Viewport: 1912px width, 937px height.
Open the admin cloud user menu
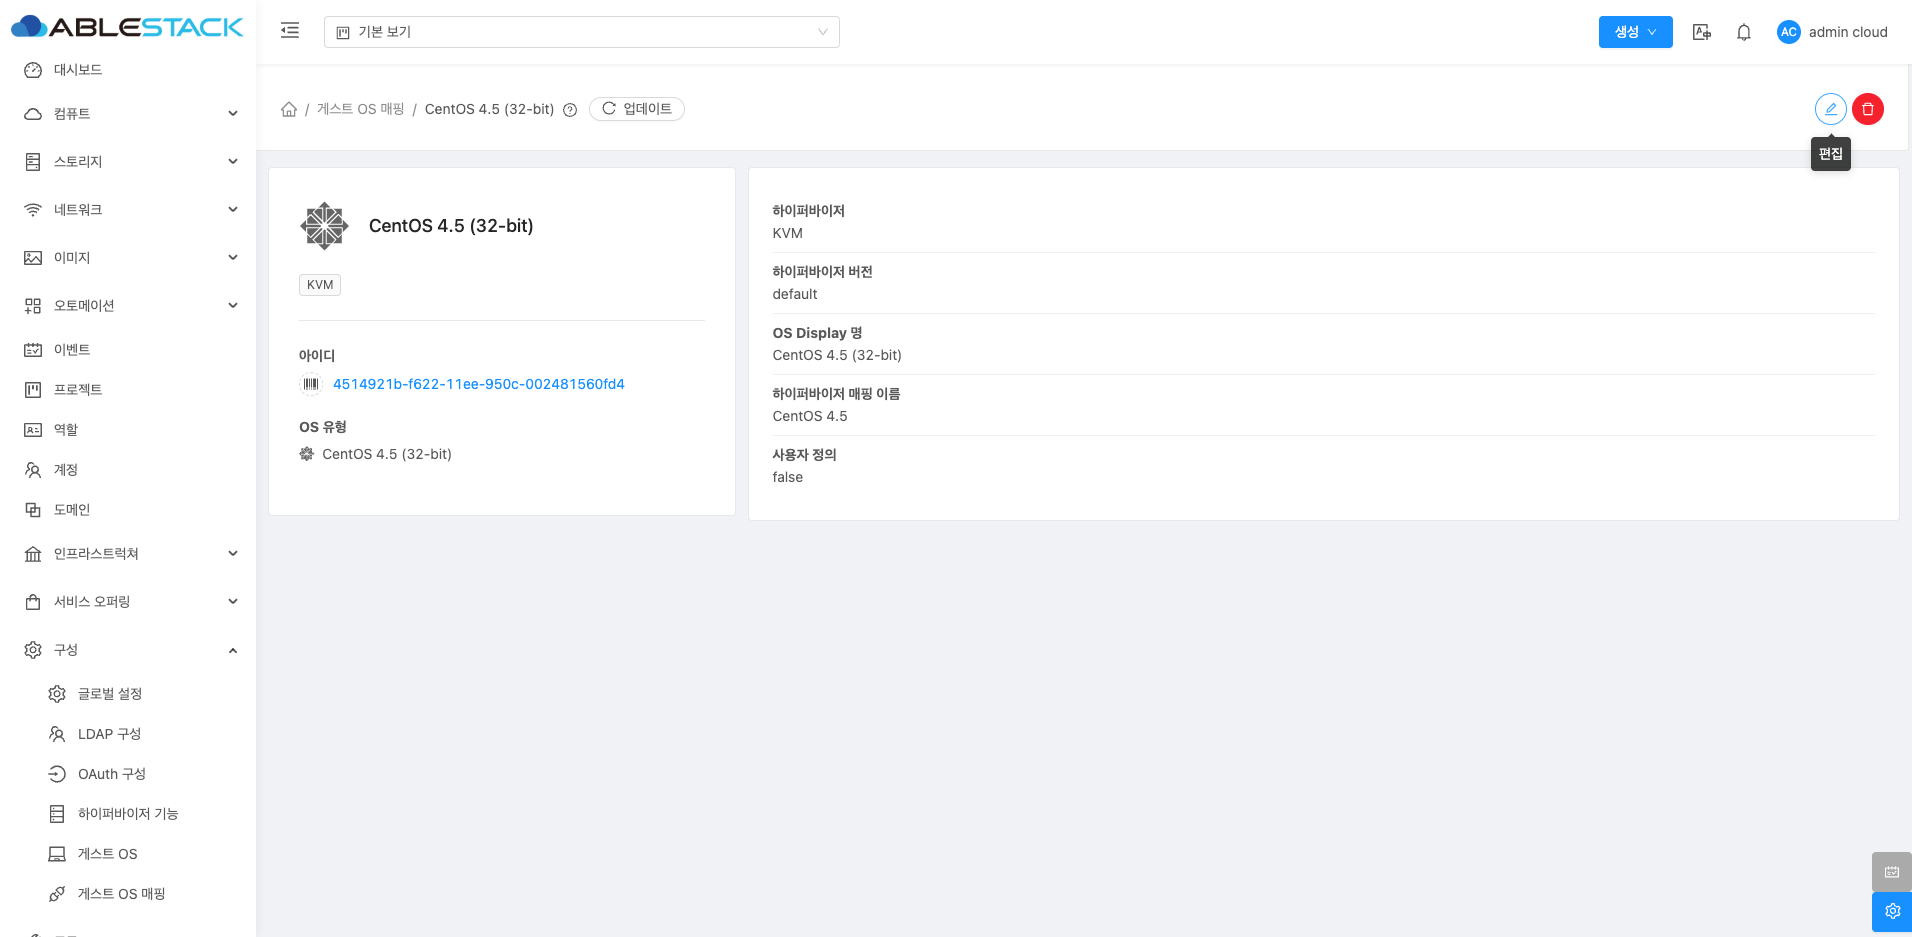point(1832,32)
